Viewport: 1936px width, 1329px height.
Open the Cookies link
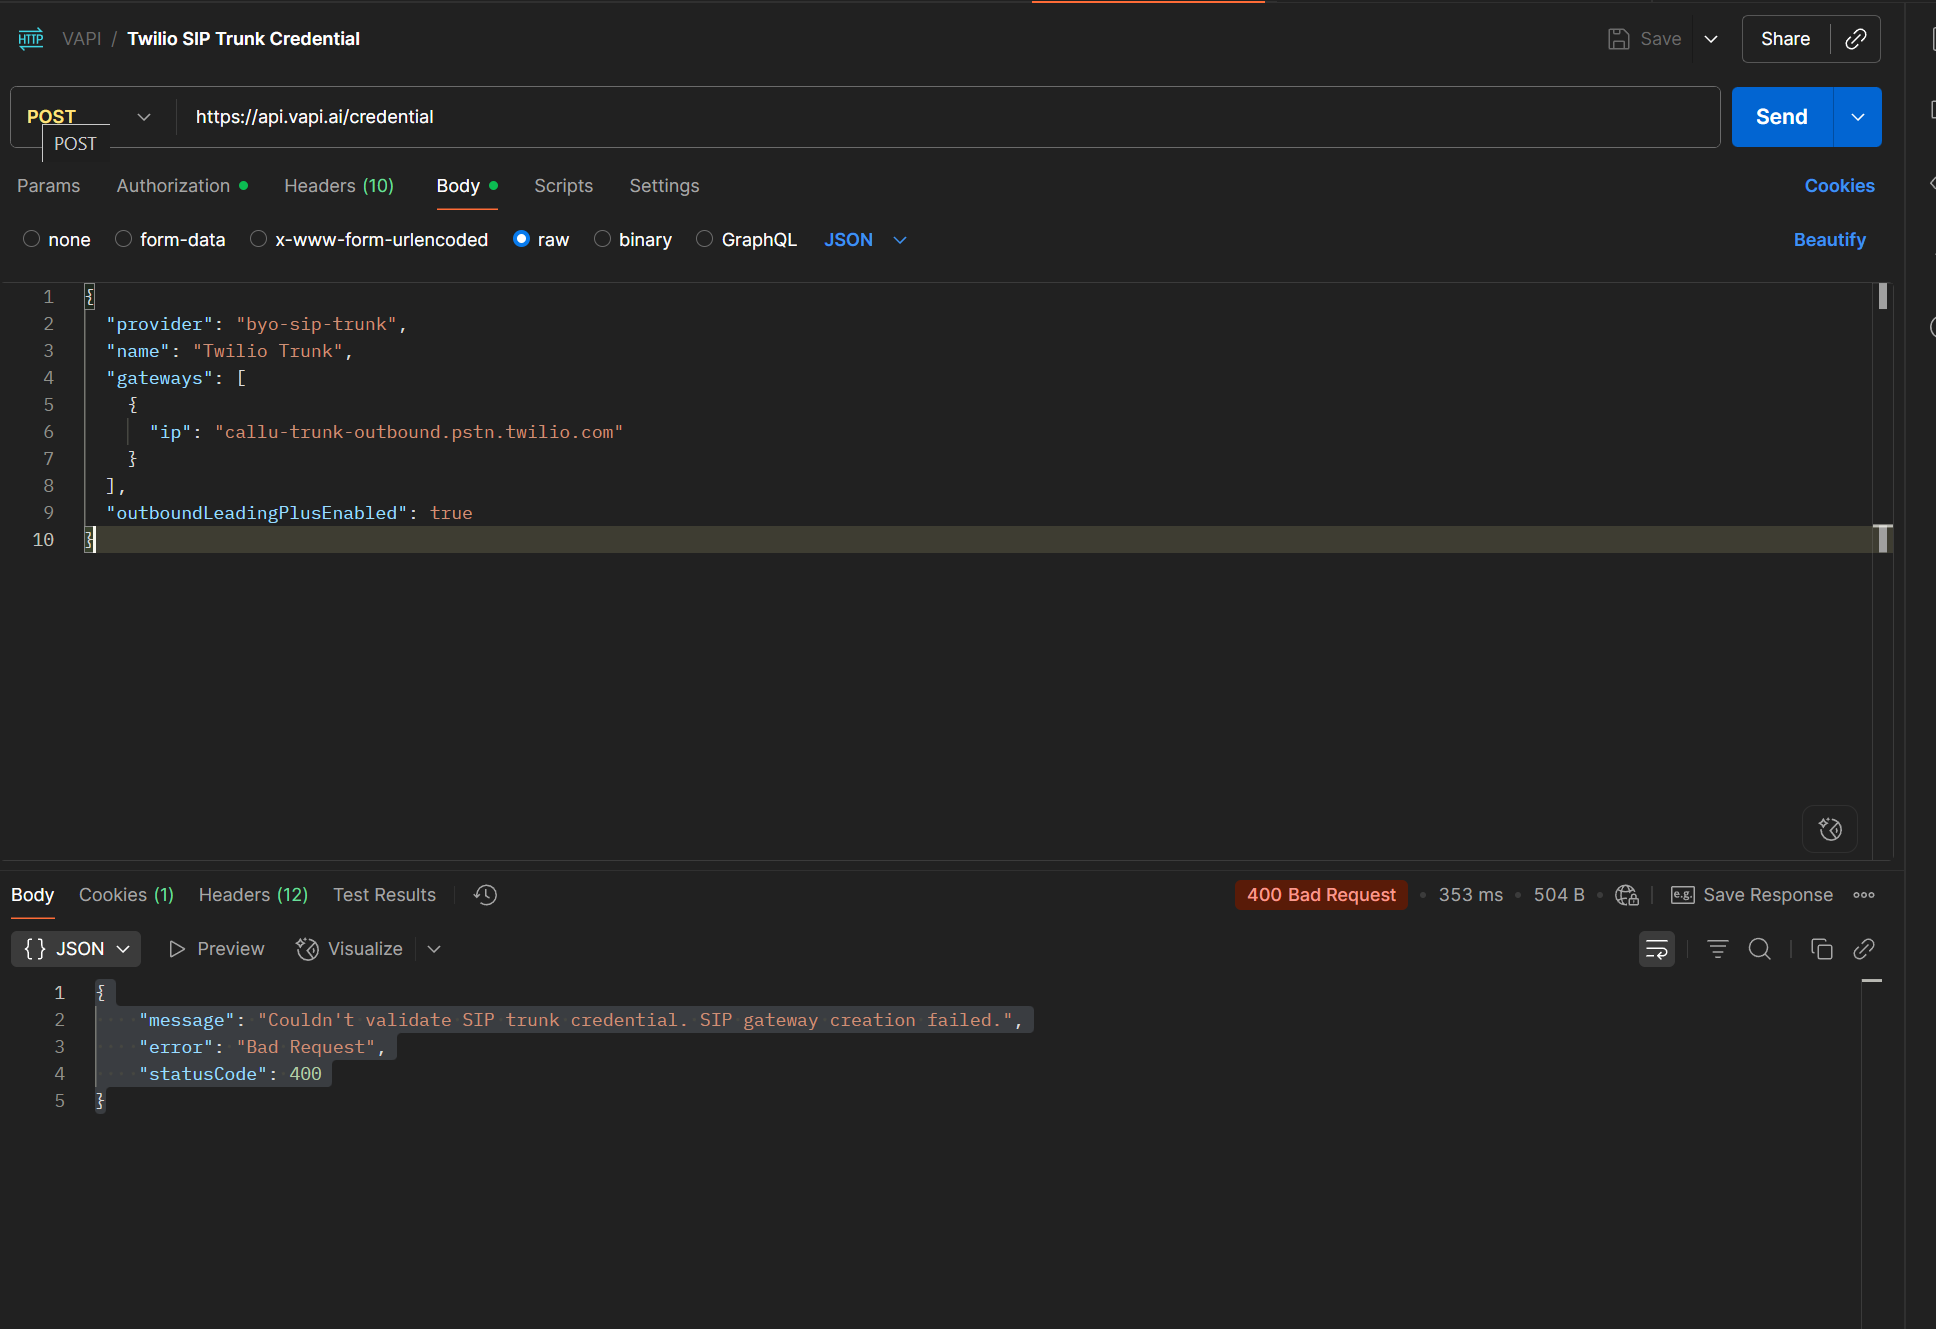(x=1839, y=186)
